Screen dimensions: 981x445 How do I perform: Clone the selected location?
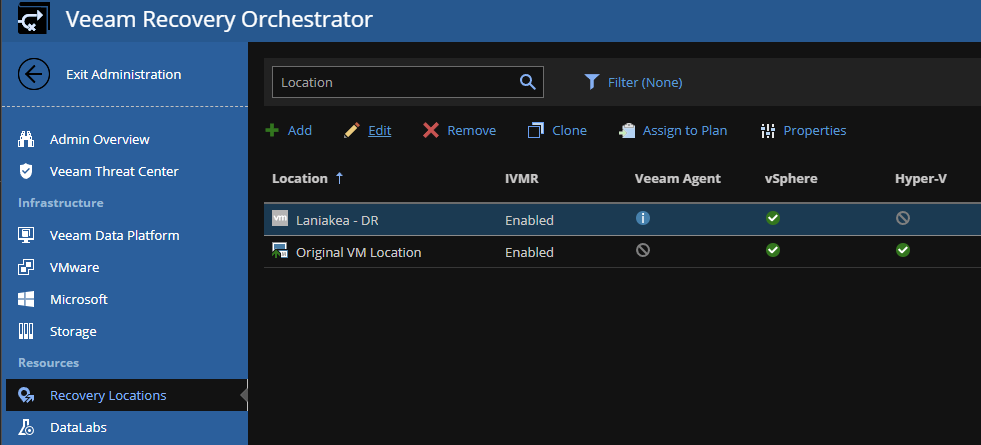click(557, 130)
